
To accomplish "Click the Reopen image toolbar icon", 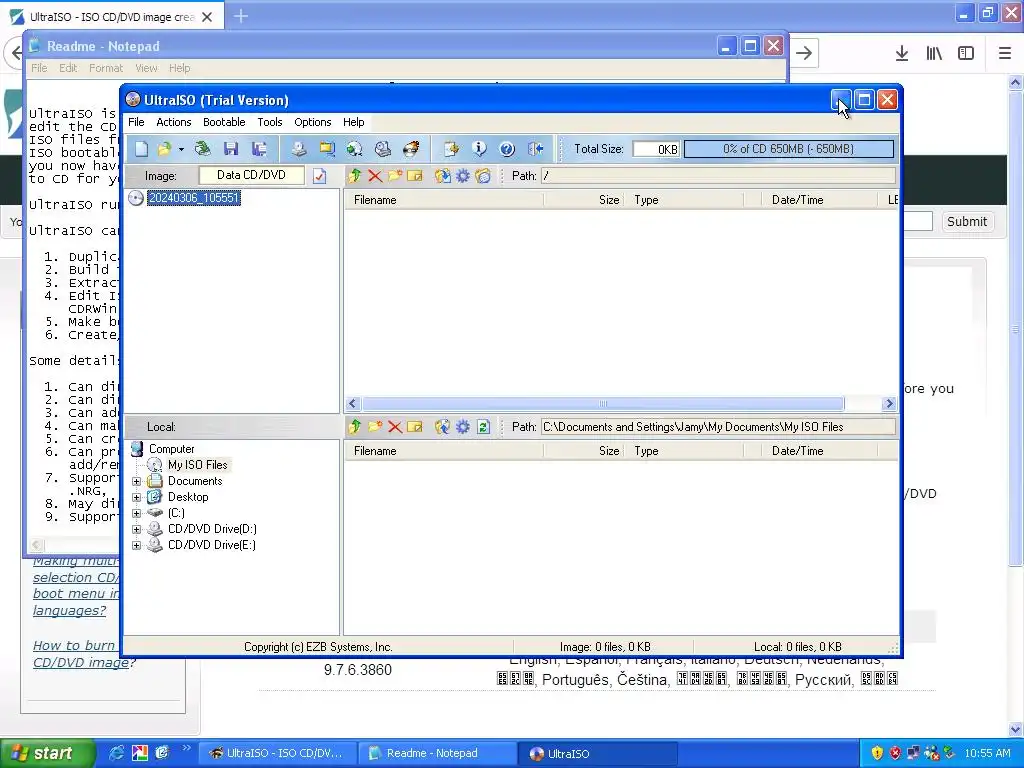I will [202, 149].
